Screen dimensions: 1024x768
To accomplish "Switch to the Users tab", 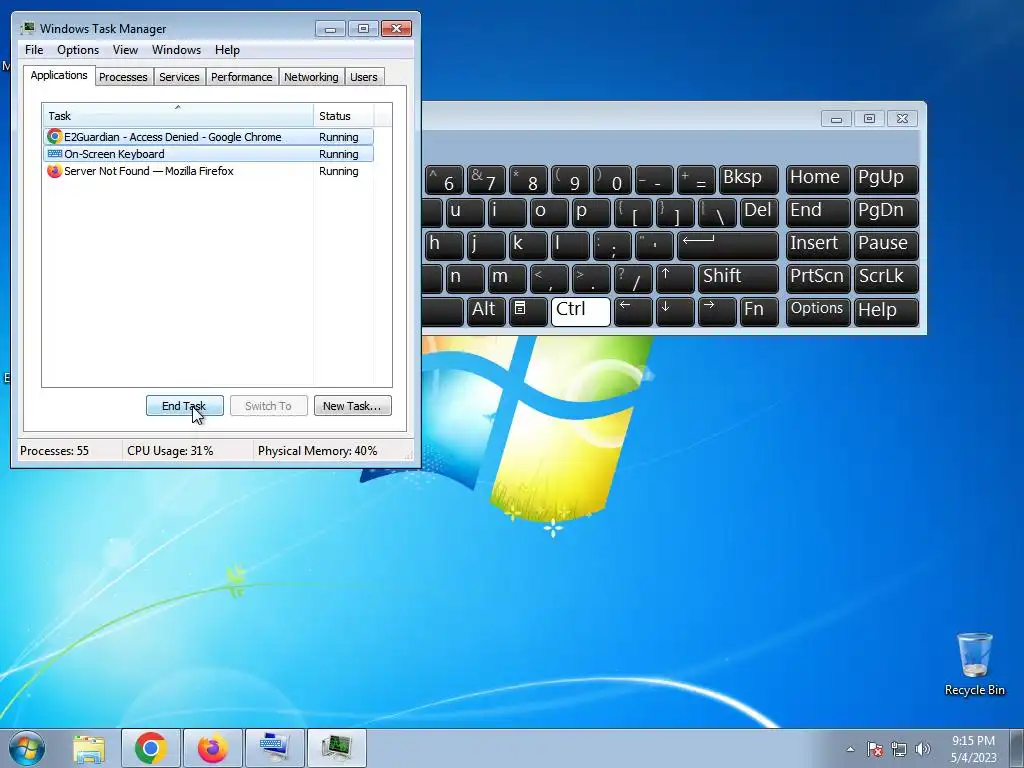I will 363,77.
